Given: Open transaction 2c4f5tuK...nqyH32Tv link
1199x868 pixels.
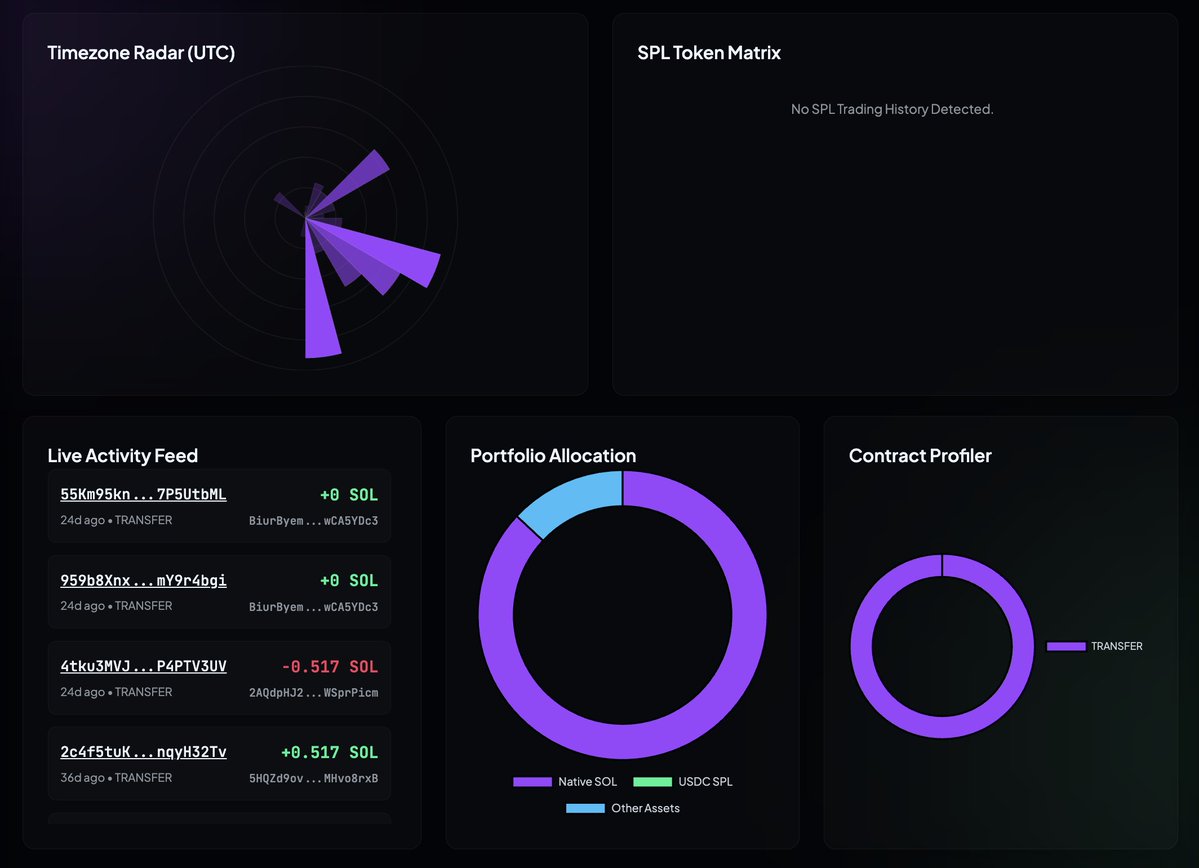Looking at the screenshot, I should 143,752.
